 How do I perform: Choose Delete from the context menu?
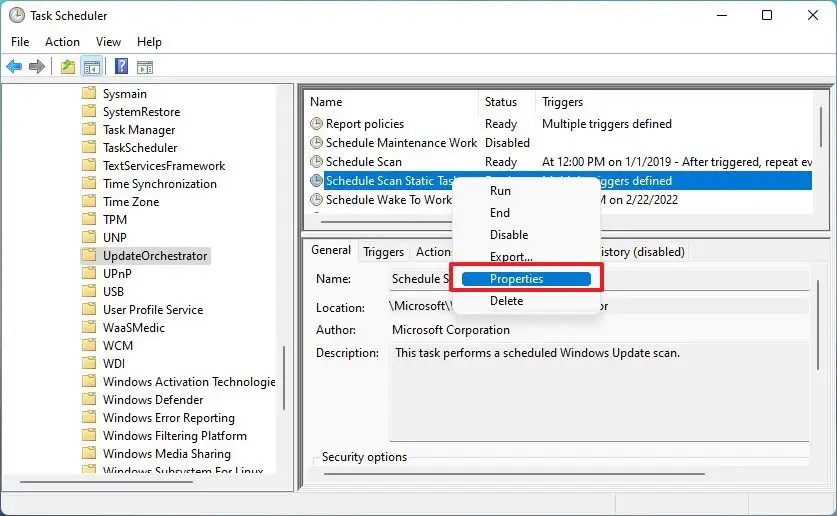click(x=526, y=301)
